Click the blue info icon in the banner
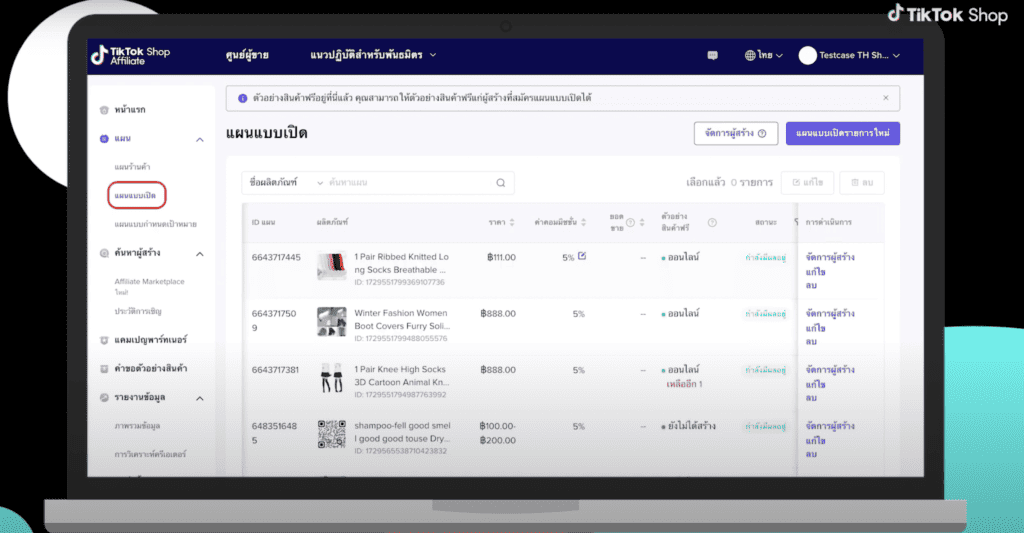 click(242, 98)
